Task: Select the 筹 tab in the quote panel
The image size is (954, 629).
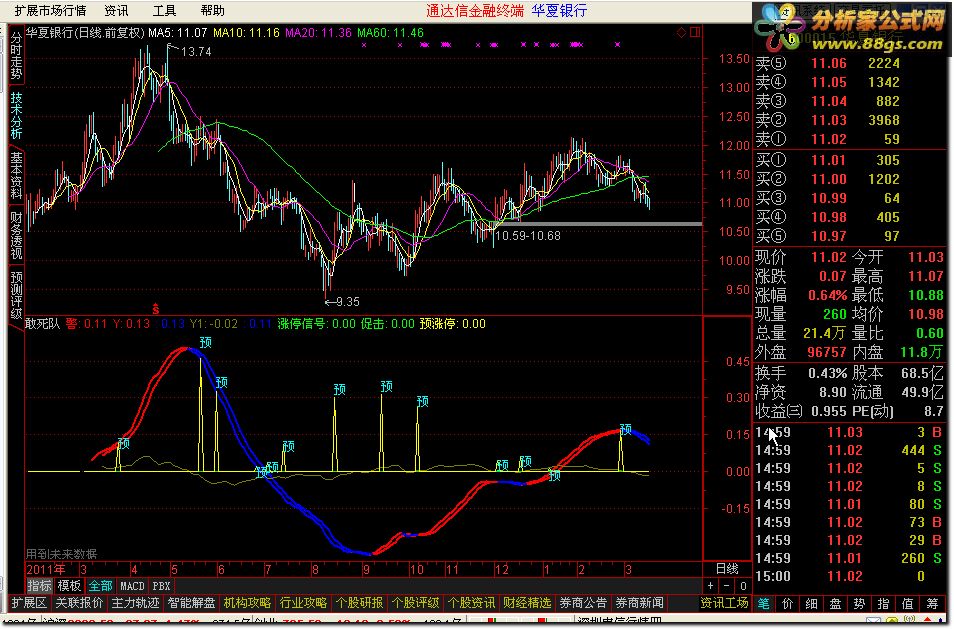Action: click(x=931, y=603)
